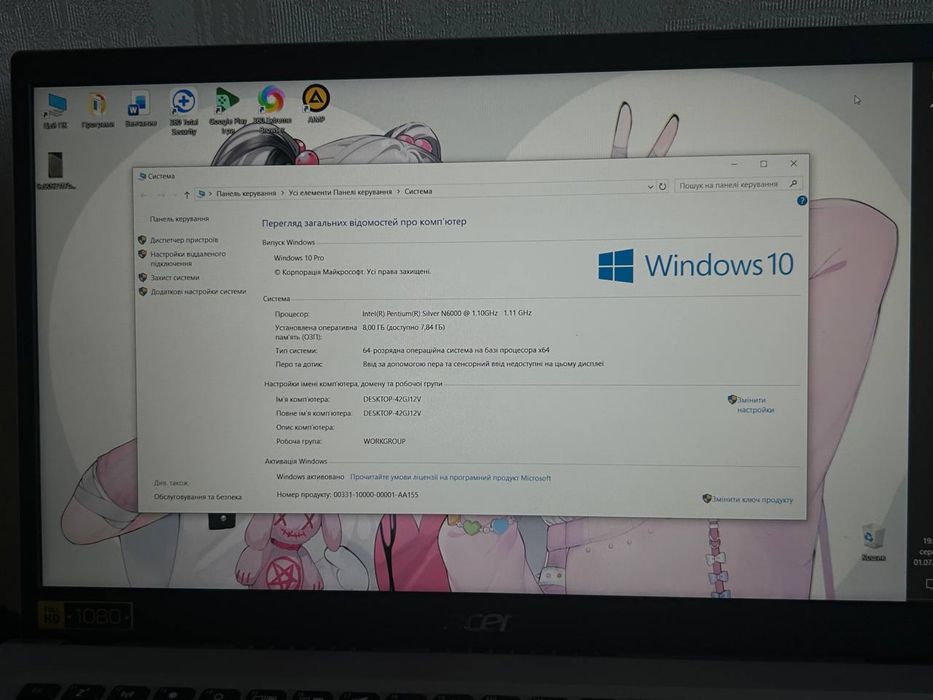Image resolution: width=933 pixels, height=700 pixels.
Task: Click 'WORKGROUP' value
Action: pyautogui.click(x=384, y=442)
